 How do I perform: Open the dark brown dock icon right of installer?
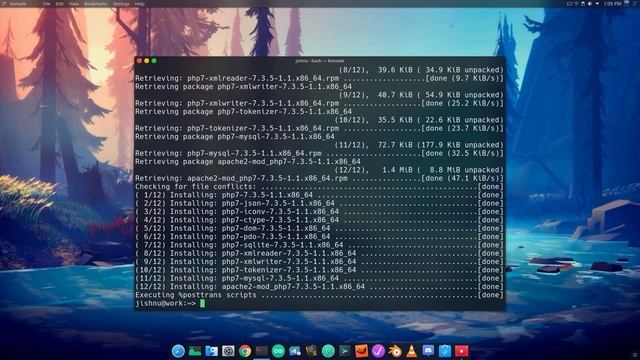pyautogui.click(x=311, y=351)
